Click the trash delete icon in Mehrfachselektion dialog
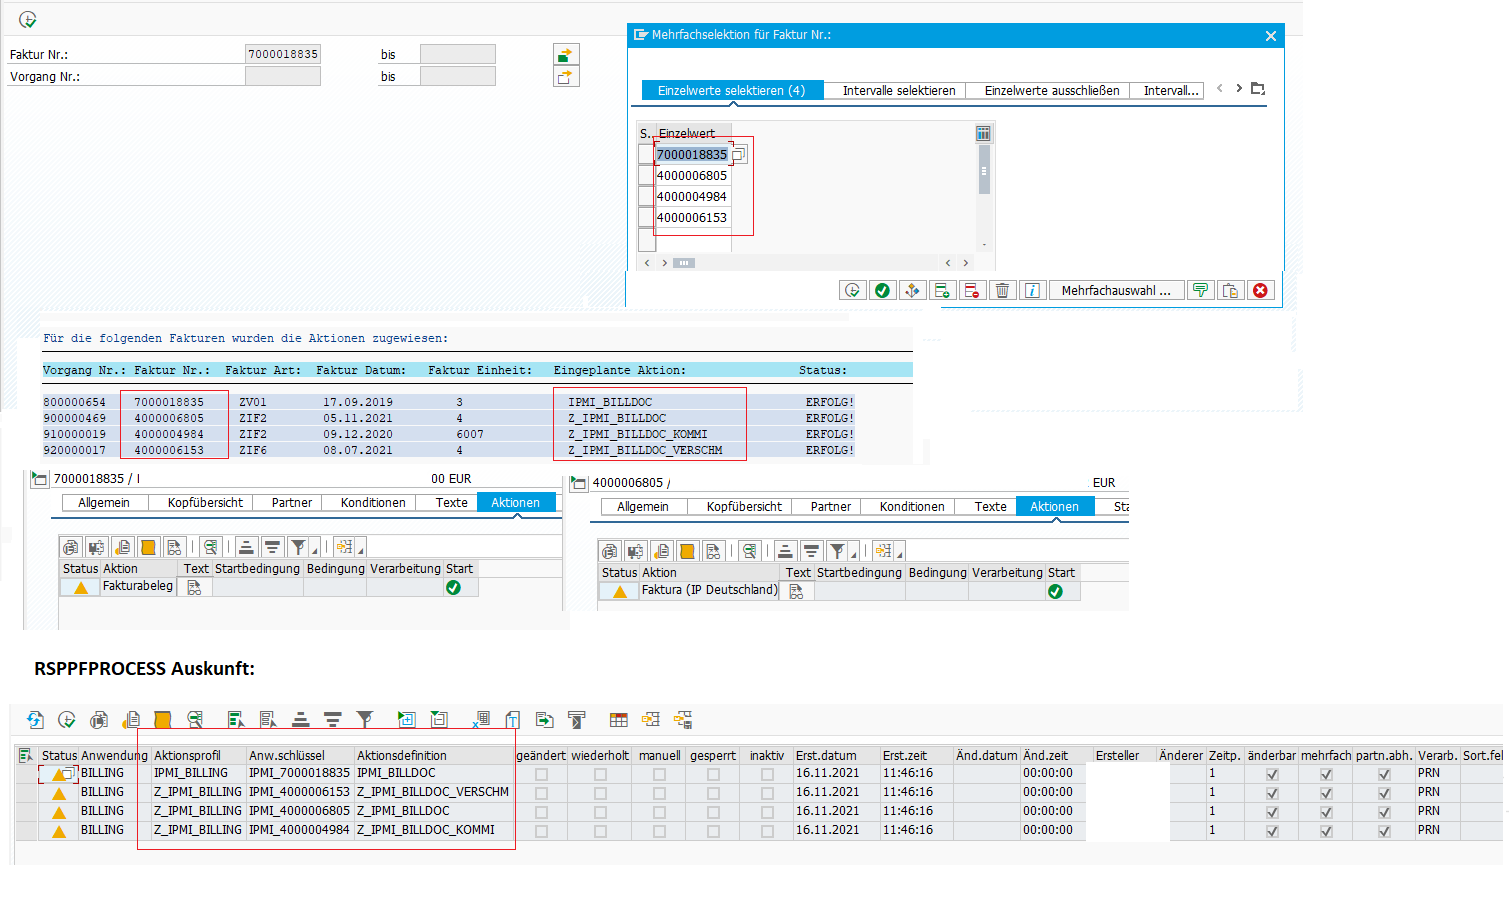 pos(1002,290)
